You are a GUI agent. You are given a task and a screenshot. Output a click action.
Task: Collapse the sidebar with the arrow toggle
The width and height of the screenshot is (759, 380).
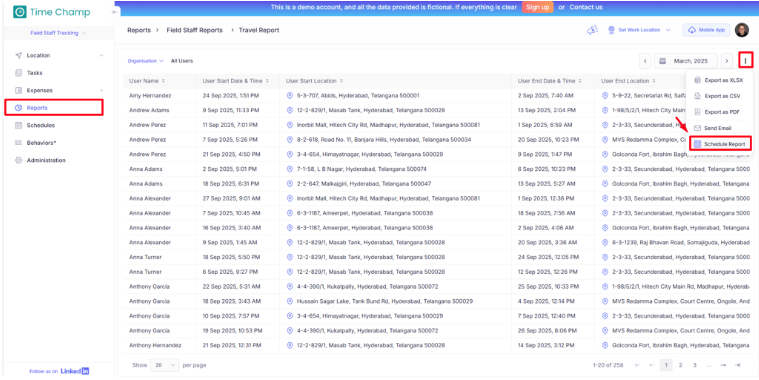click(114, 13)
